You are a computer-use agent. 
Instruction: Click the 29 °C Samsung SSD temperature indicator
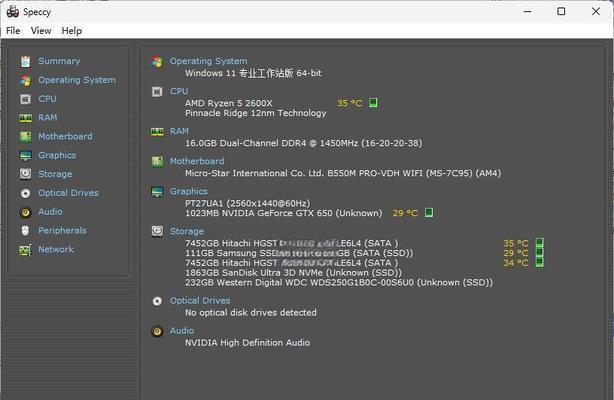tap(540, 253)
